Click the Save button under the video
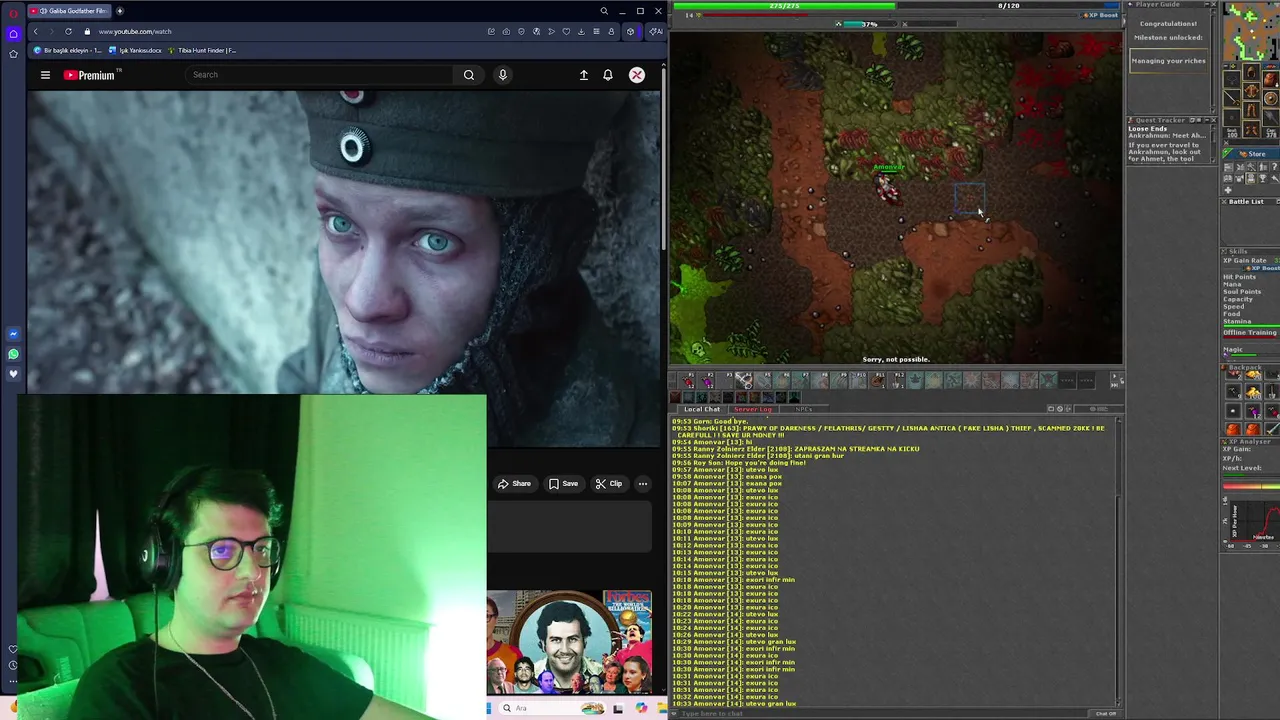 563,484
